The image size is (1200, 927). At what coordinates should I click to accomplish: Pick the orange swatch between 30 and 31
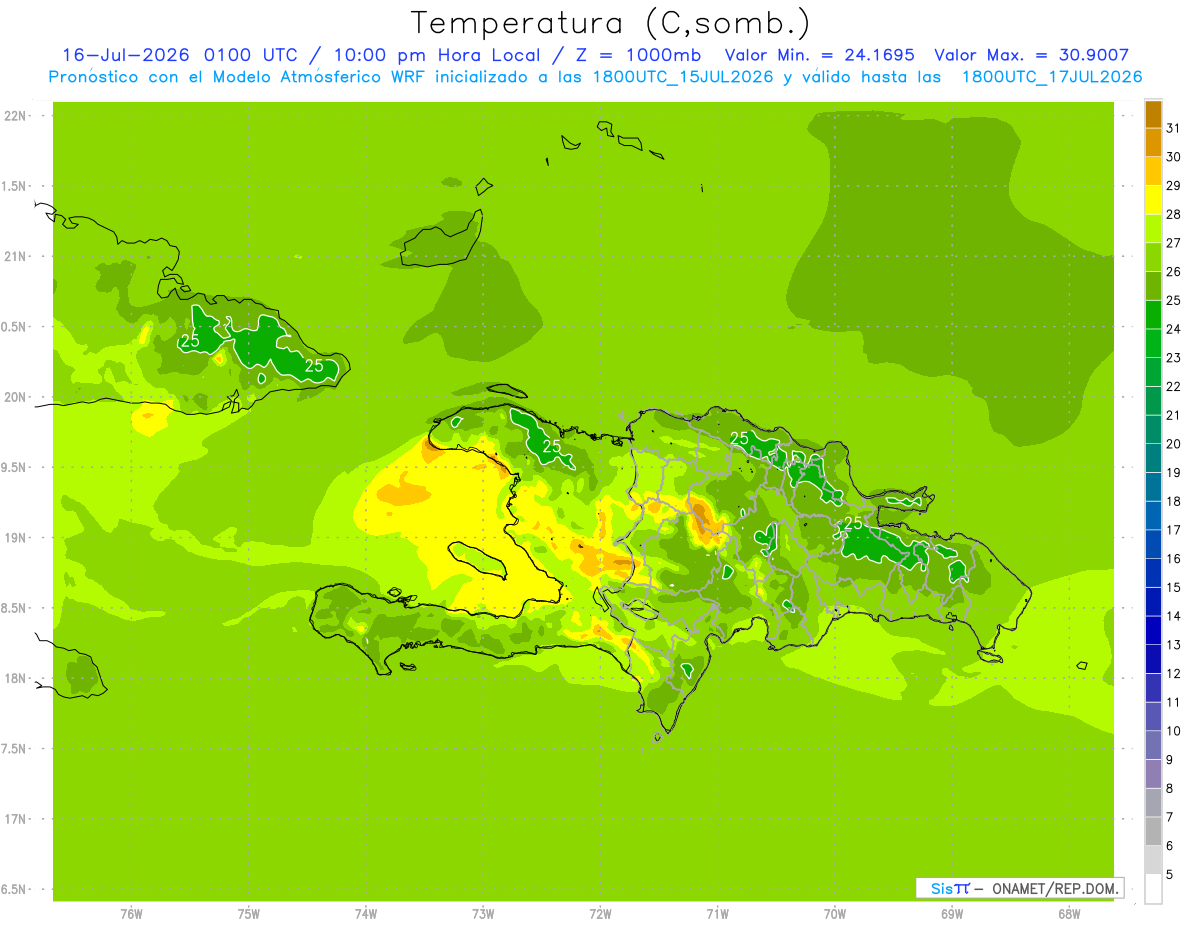[x=1153, y=143]
